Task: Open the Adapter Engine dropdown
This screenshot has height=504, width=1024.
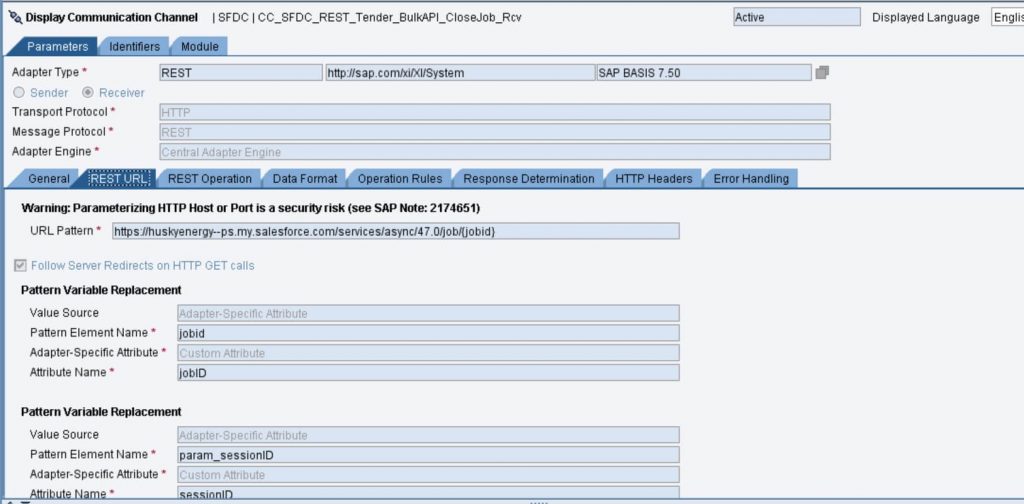Action: pyautogui.click(x=495, y=151)
